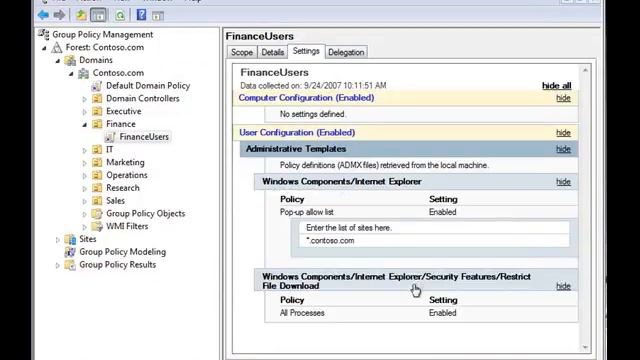This screenshot has width=640, height=360.
Task: Expand the Executive OU node
Action: click(84, 111)
